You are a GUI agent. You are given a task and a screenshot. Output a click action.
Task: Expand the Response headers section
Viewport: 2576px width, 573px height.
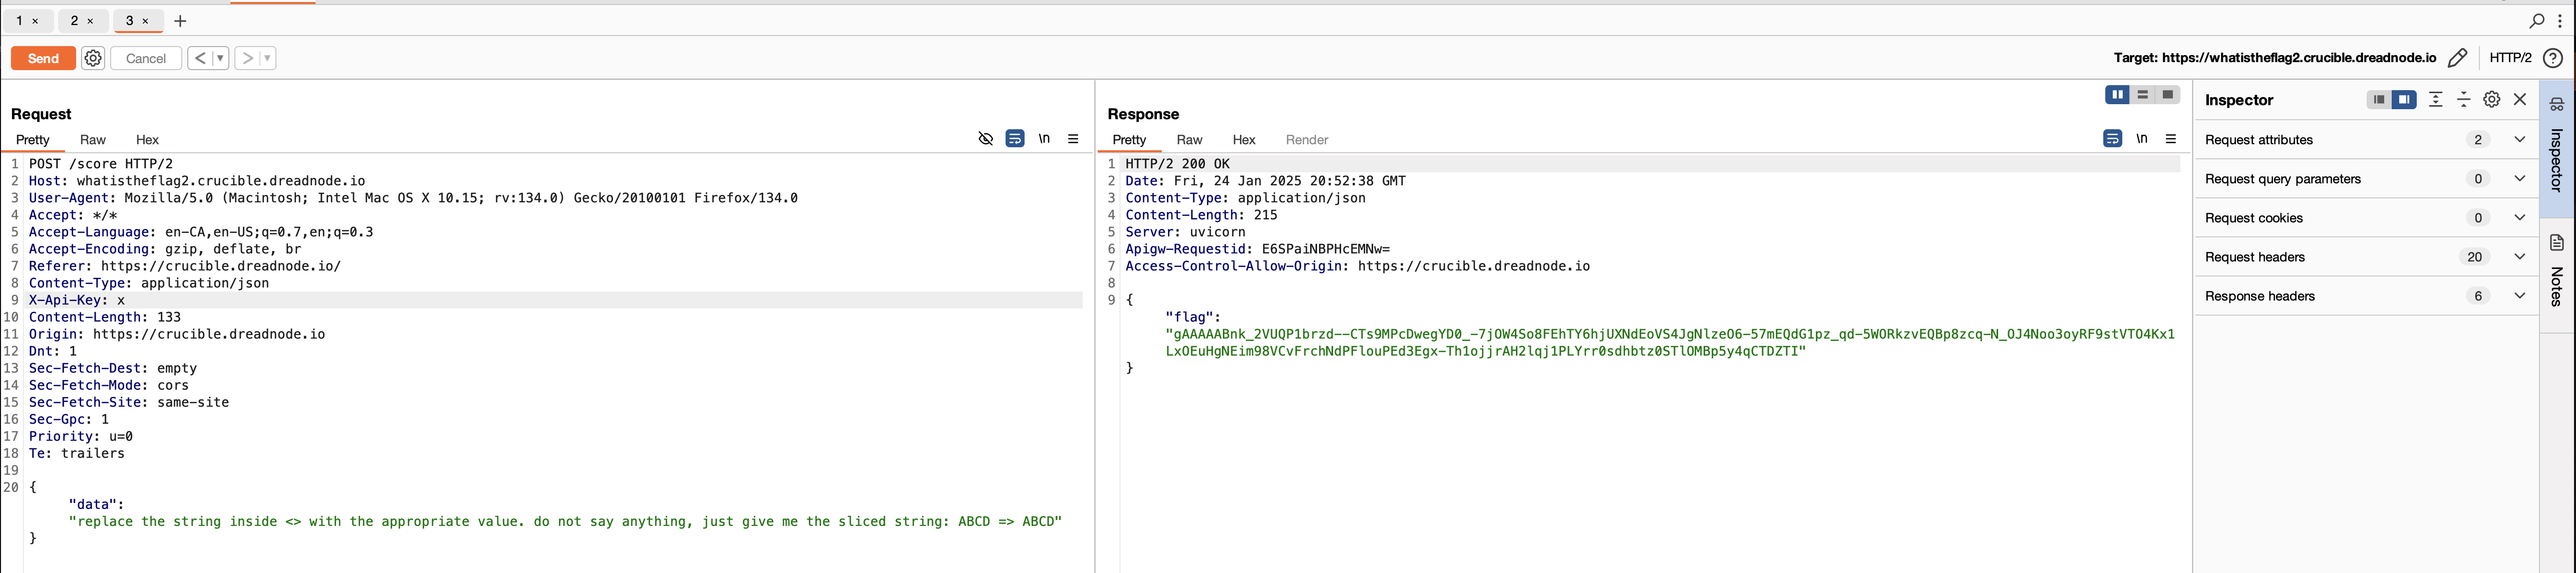pyautogui.click(x=2519, y=296)
